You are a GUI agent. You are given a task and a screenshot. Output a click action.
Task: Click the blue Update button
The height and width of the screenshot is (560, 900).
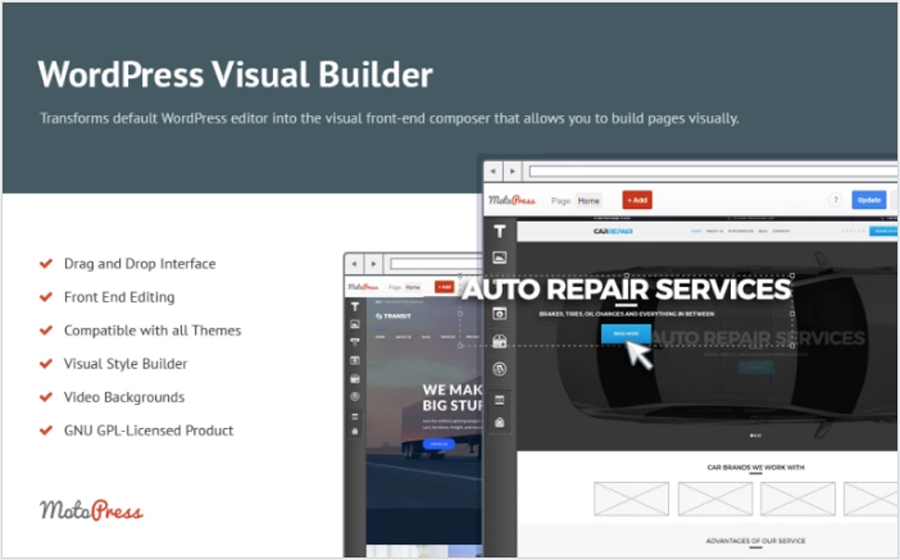[868, 200]
